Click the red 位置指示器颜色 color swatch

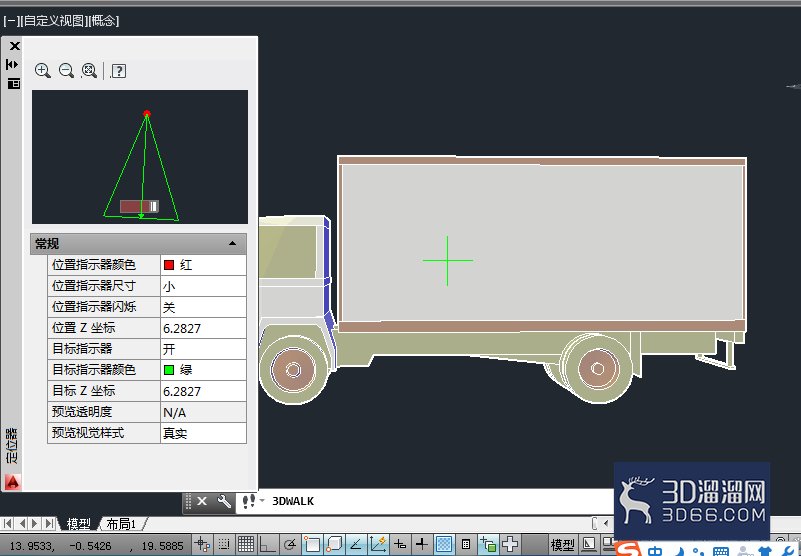pos(169,265)
